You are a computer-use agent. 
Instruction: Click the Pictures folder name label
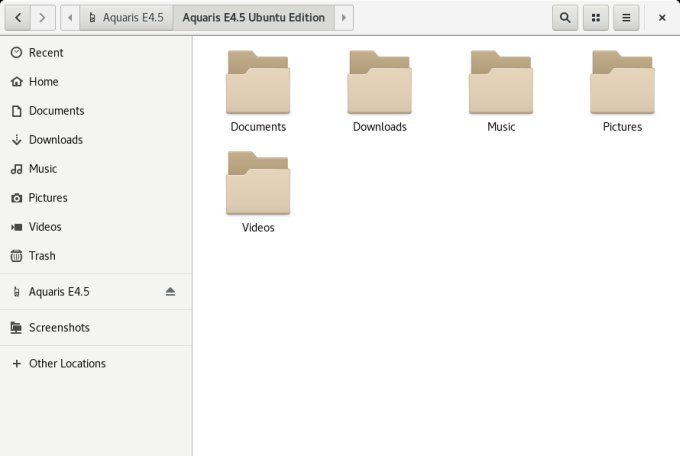click(622, 127)
